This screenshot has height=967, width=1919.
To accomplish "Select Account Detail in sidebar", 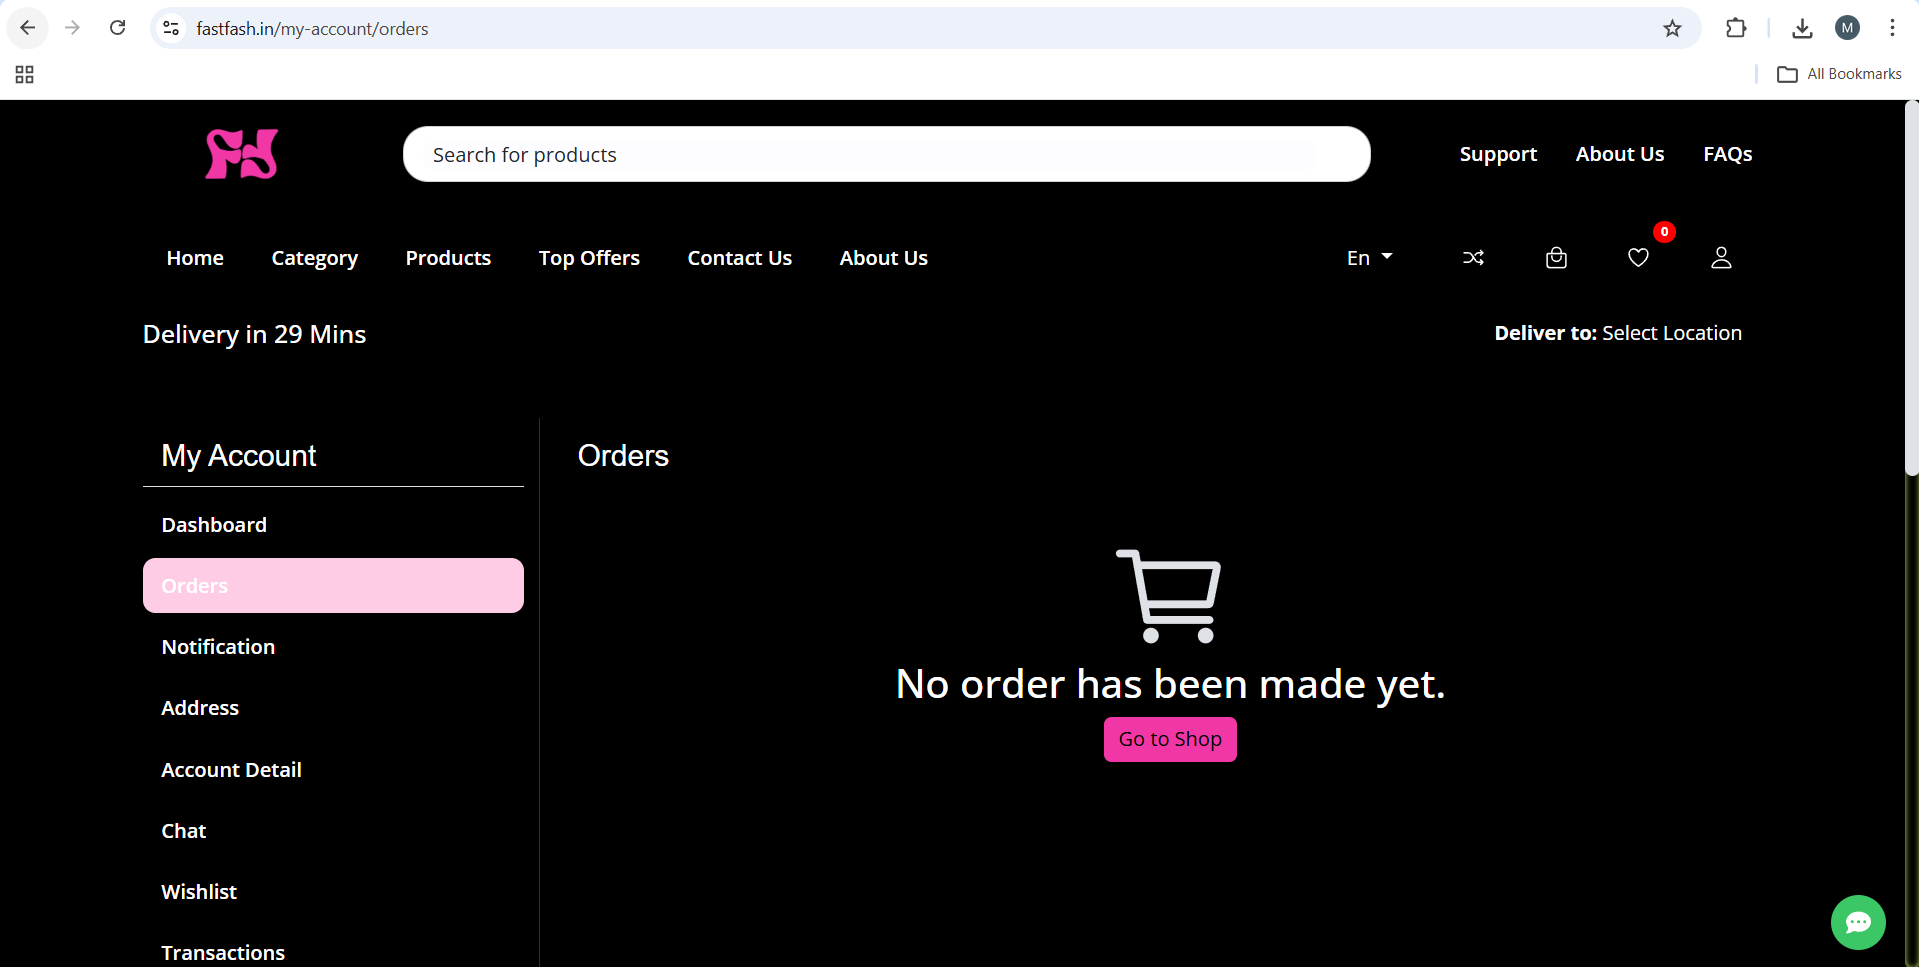I will tap(231, 770).
